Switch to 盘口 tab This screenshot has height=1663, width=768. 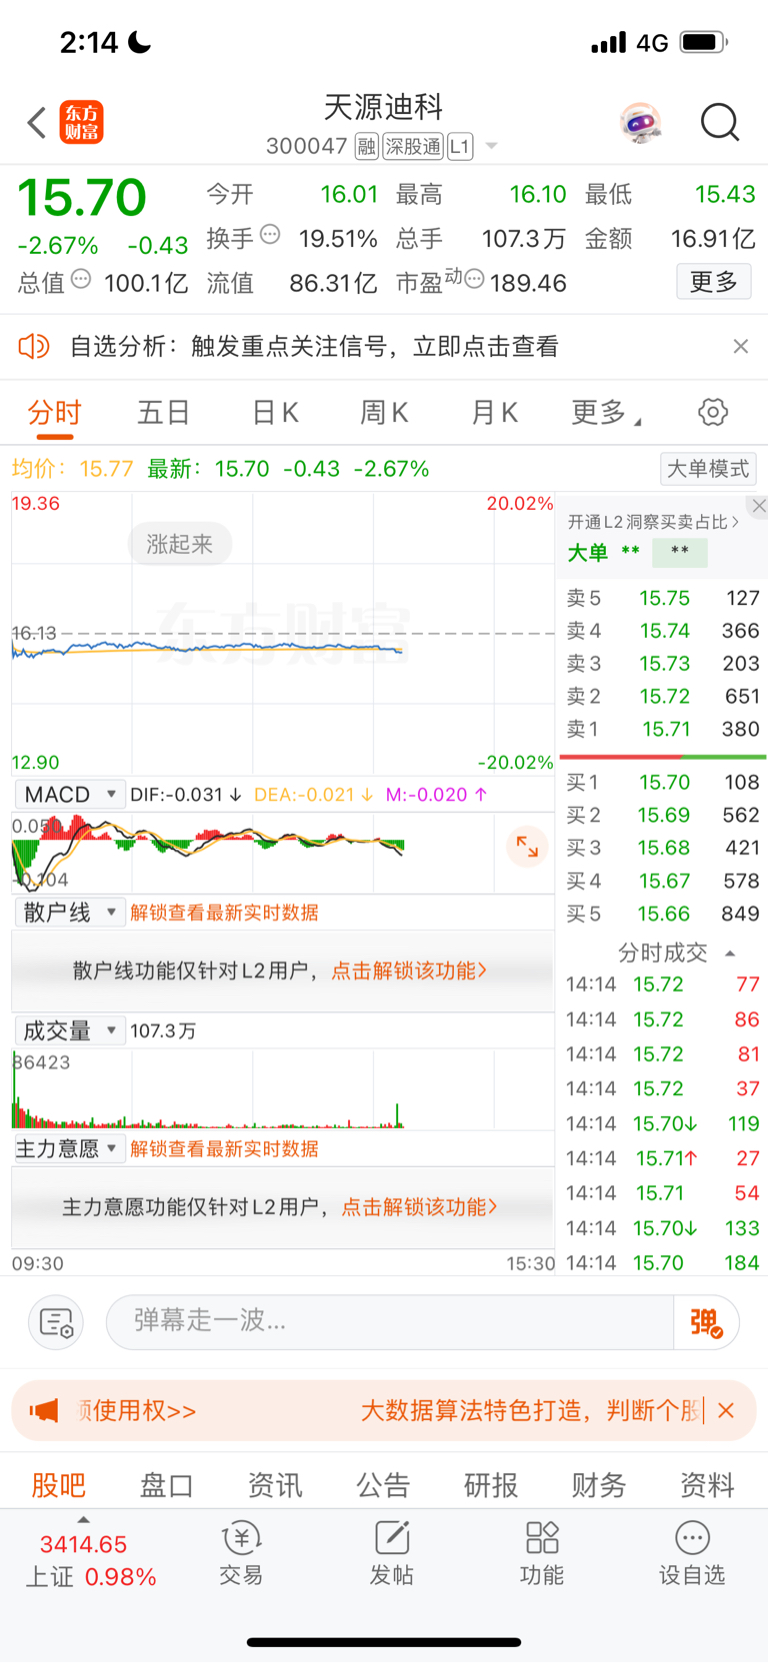pos(166,1485)
